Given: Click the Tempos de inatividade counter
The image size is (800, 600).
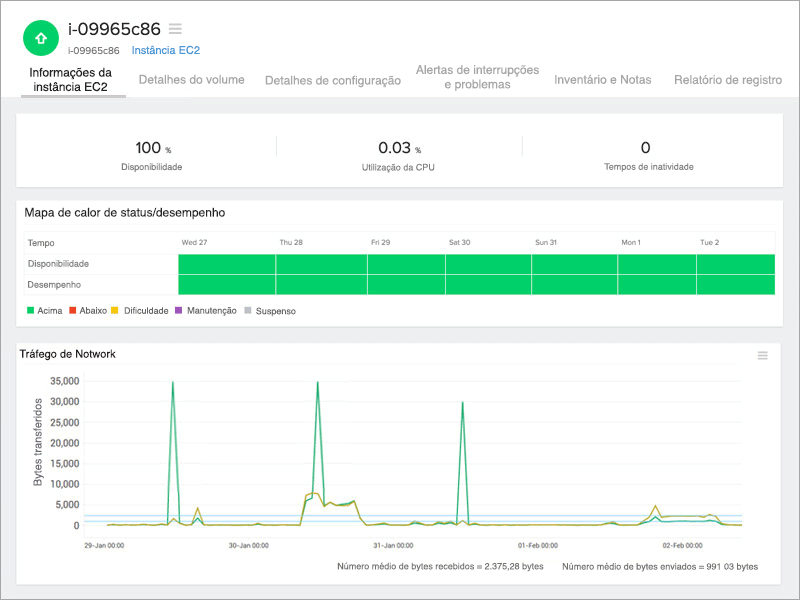Looking at the screenshot, I should tap(651, 146).
